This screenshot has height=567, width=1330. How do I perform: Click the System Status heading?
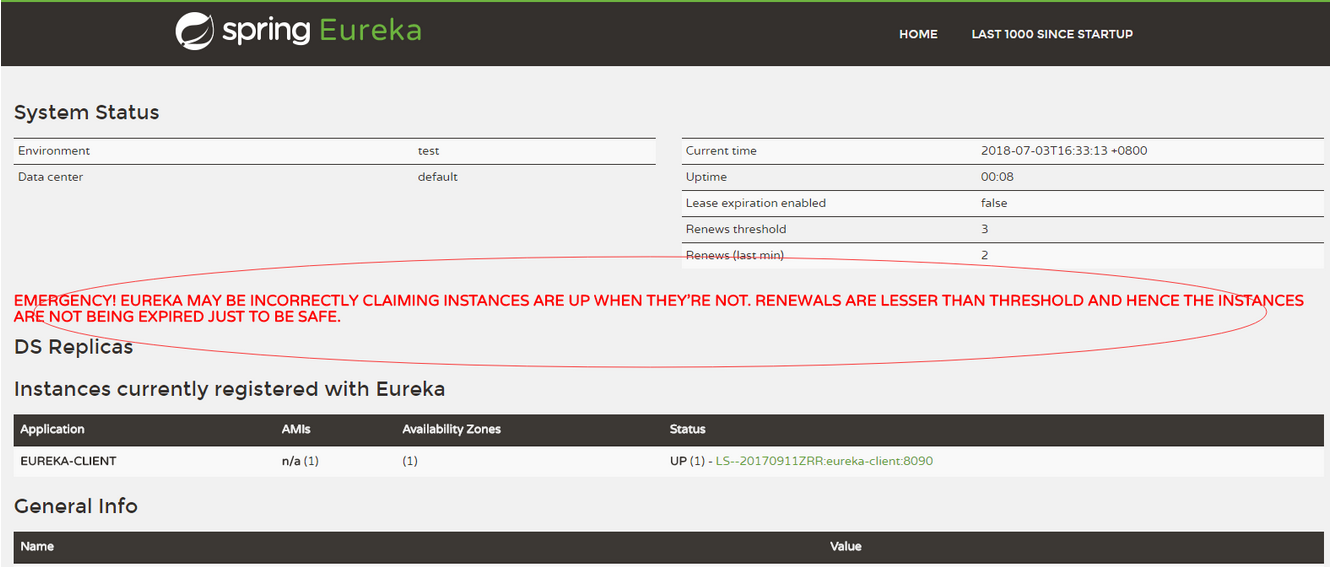point(87,112)
